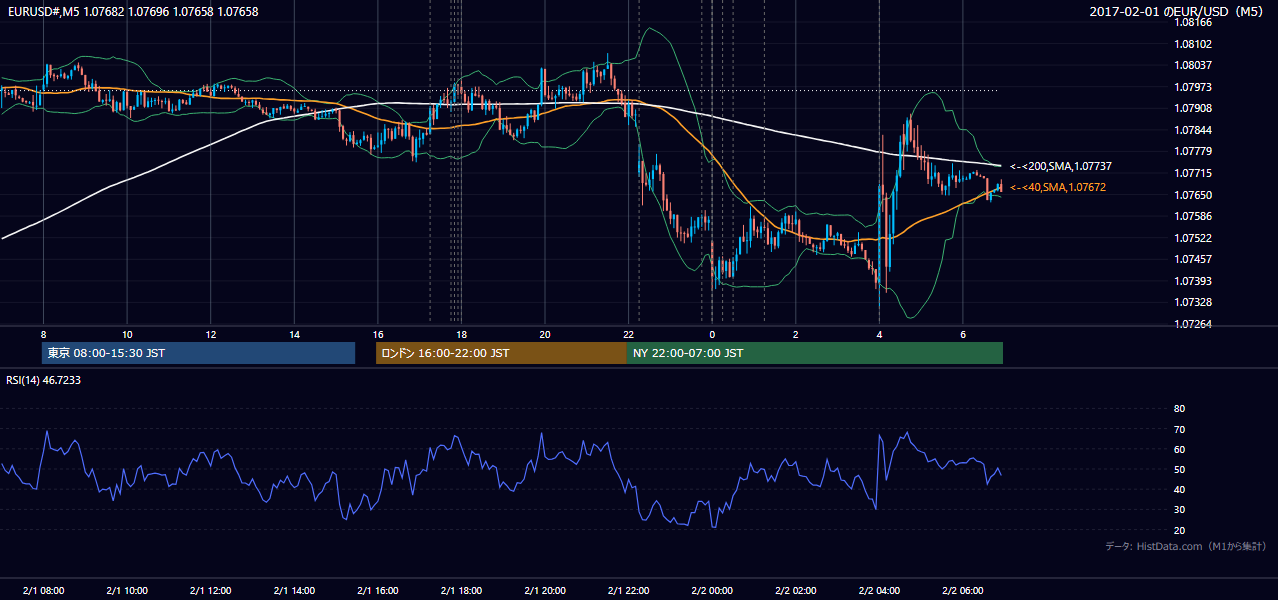Click the データ: HistData.com source credit
The width and height of the screenshot is (1278, 600).
pyautogui.click(x=1185, y=546)
